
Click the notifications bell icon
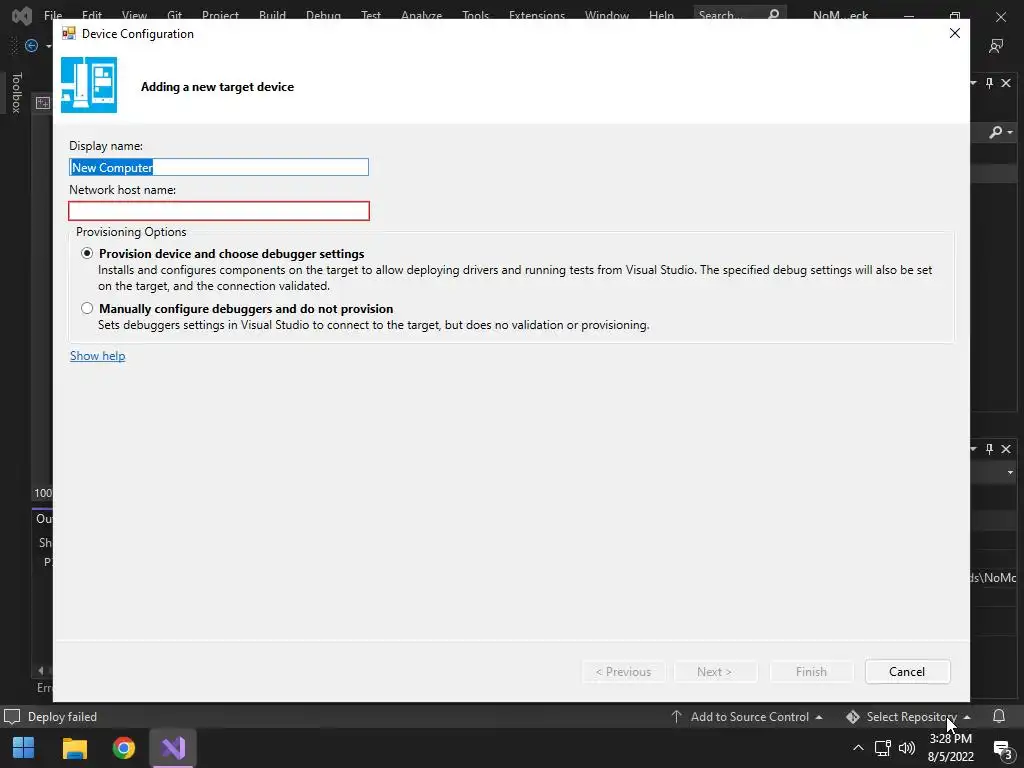click(x=999, y=716)
